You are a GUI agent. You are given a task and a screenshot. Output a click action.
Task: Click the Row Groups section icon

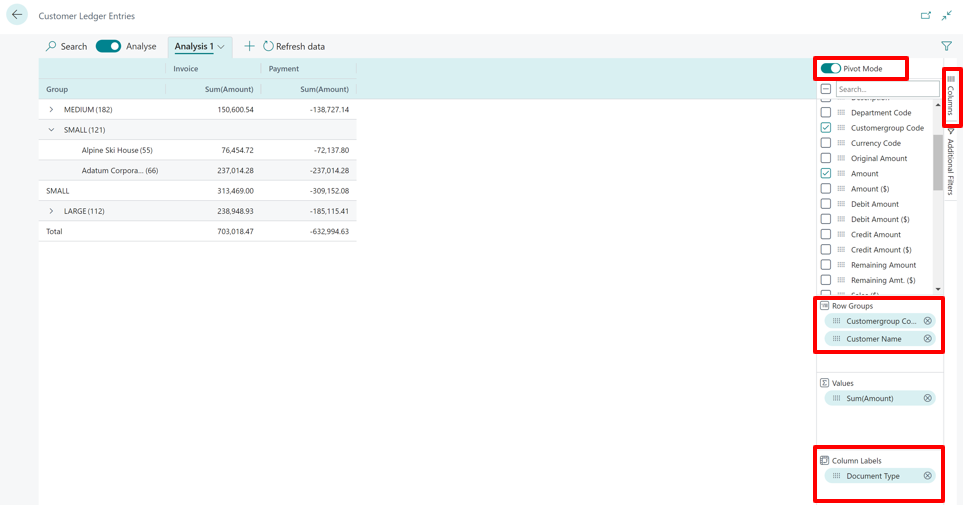824,305
